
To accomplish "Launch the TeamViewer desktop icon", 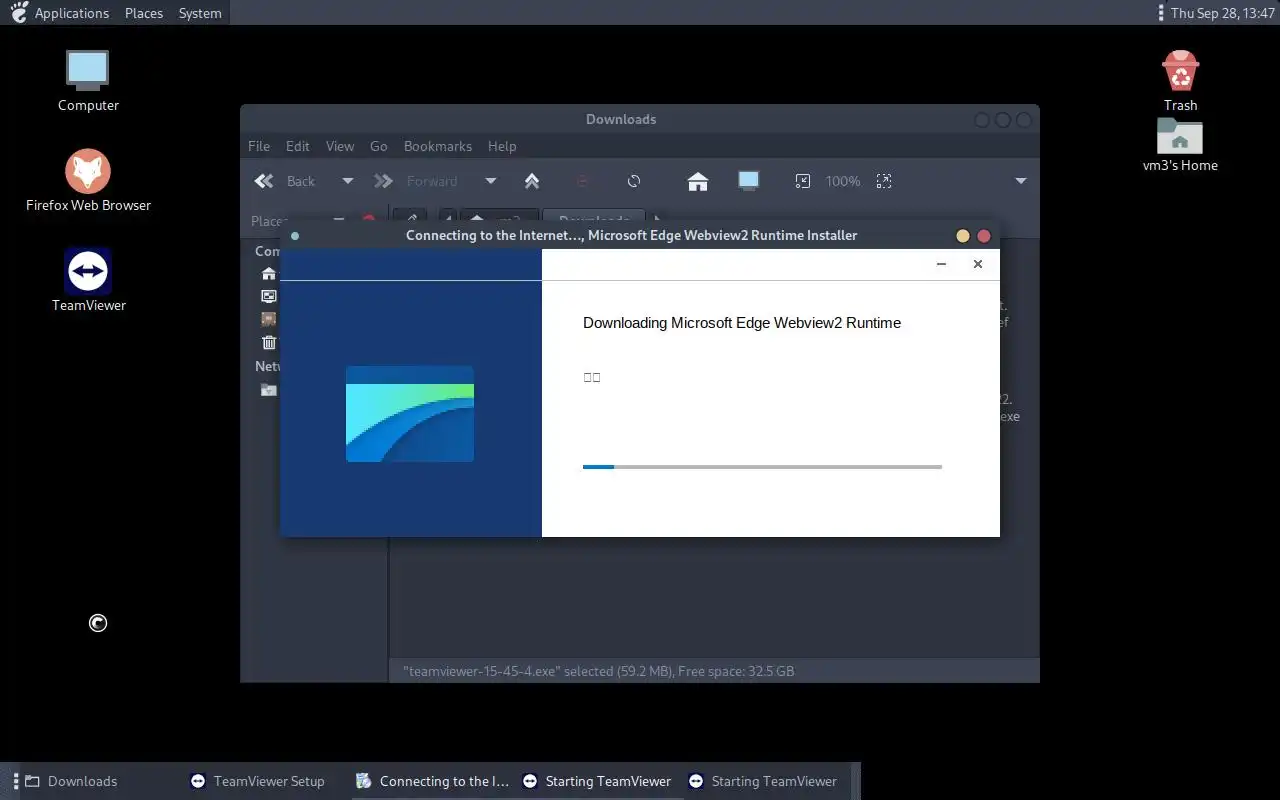I will pos(88,281).
